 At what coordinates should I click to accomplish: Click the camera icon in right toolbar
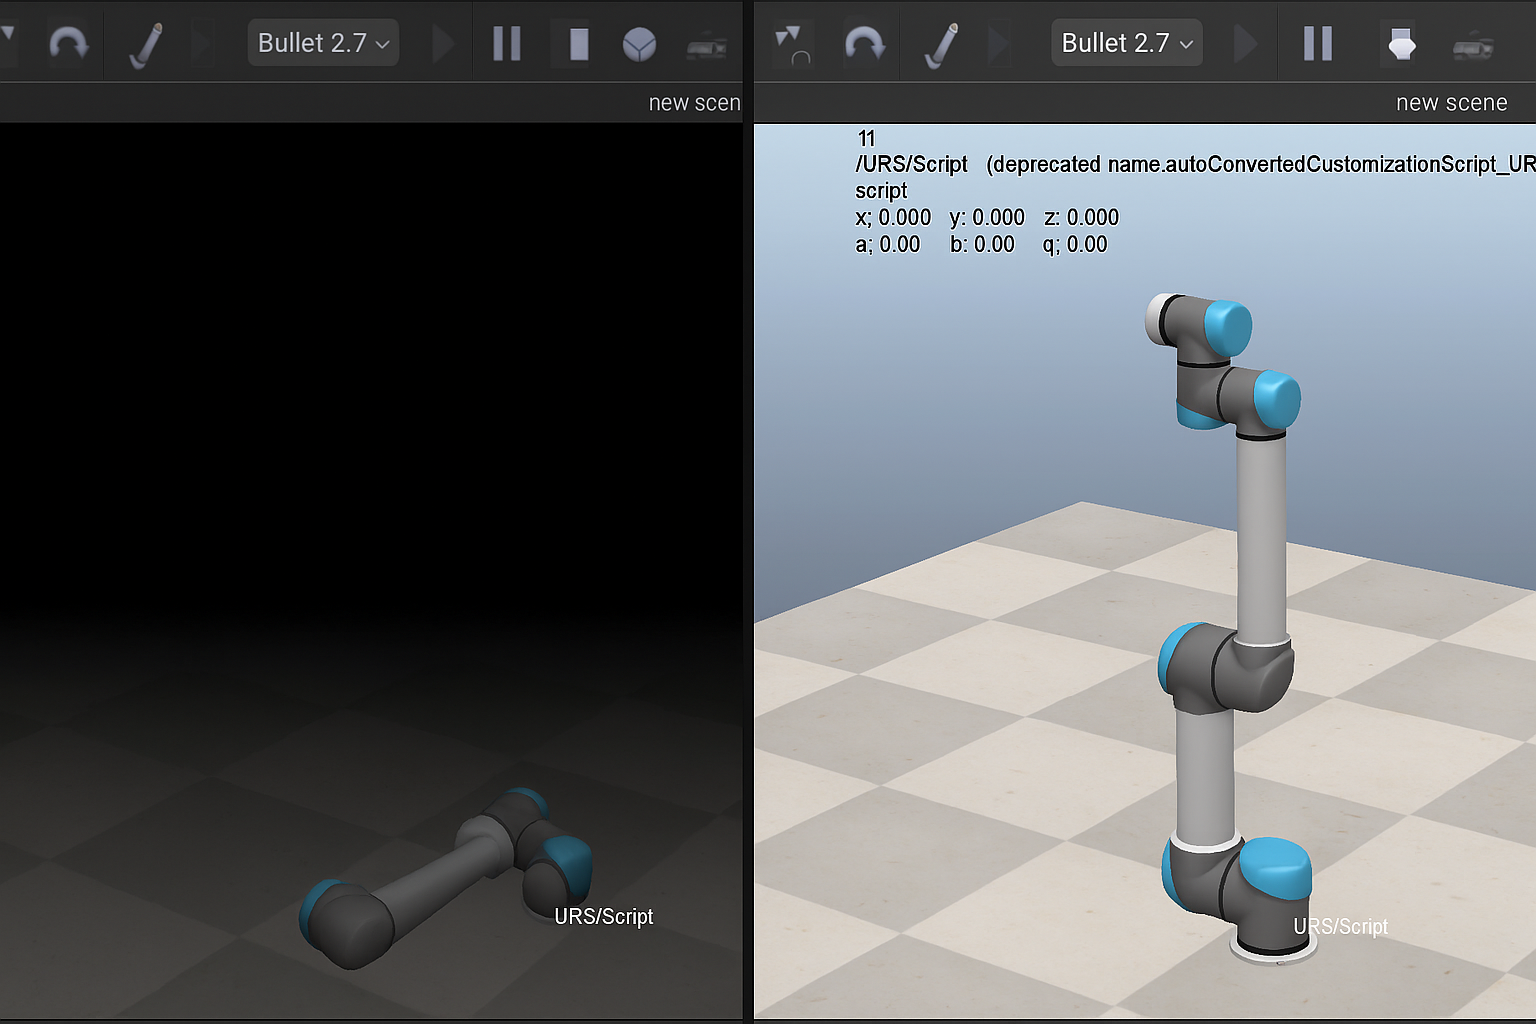1473,46
